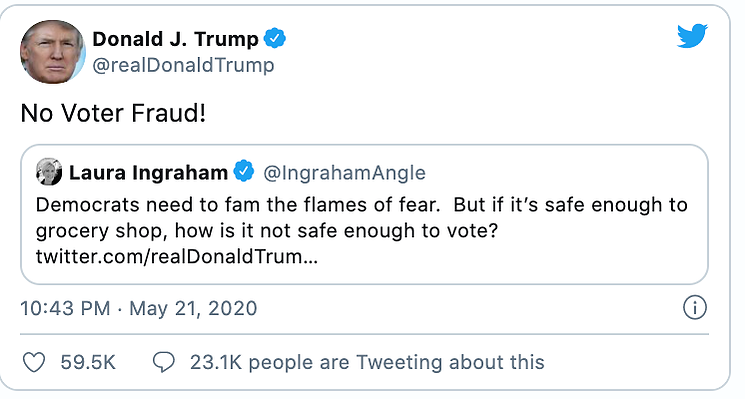Click the @IngrahamAngle handle

[344, 173]
